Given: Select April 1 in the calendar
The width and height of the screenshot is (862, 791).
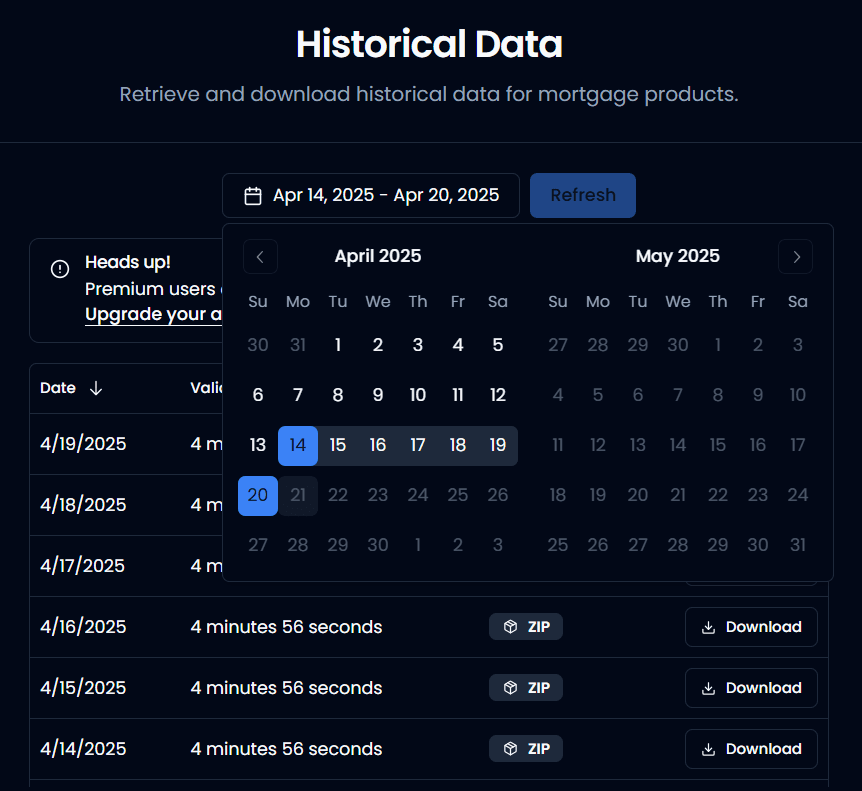Looking at the screenshot, I should [x=338, y=345].
